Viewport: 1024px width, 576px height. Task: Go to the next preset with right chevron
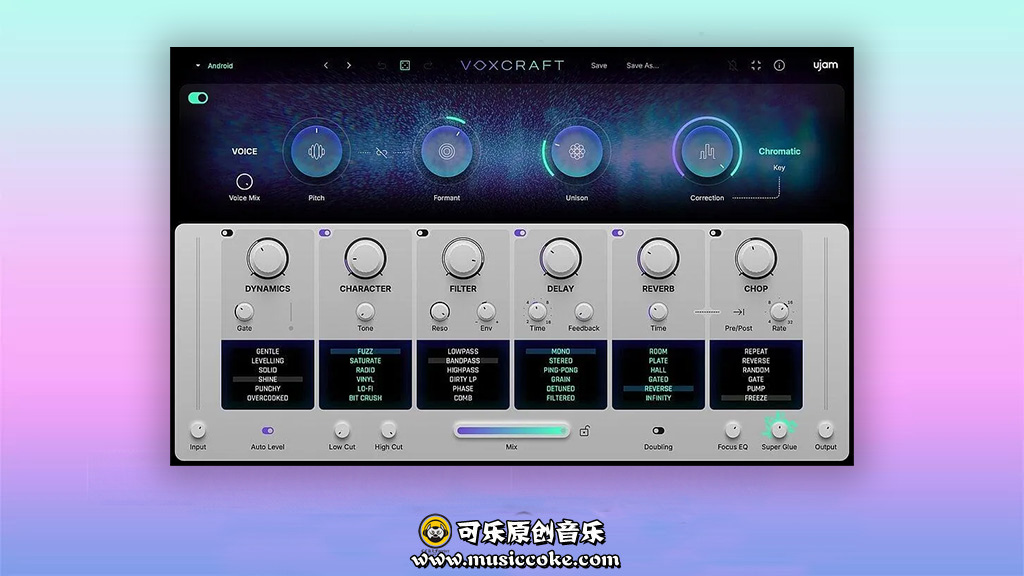[x=349, y=66]
